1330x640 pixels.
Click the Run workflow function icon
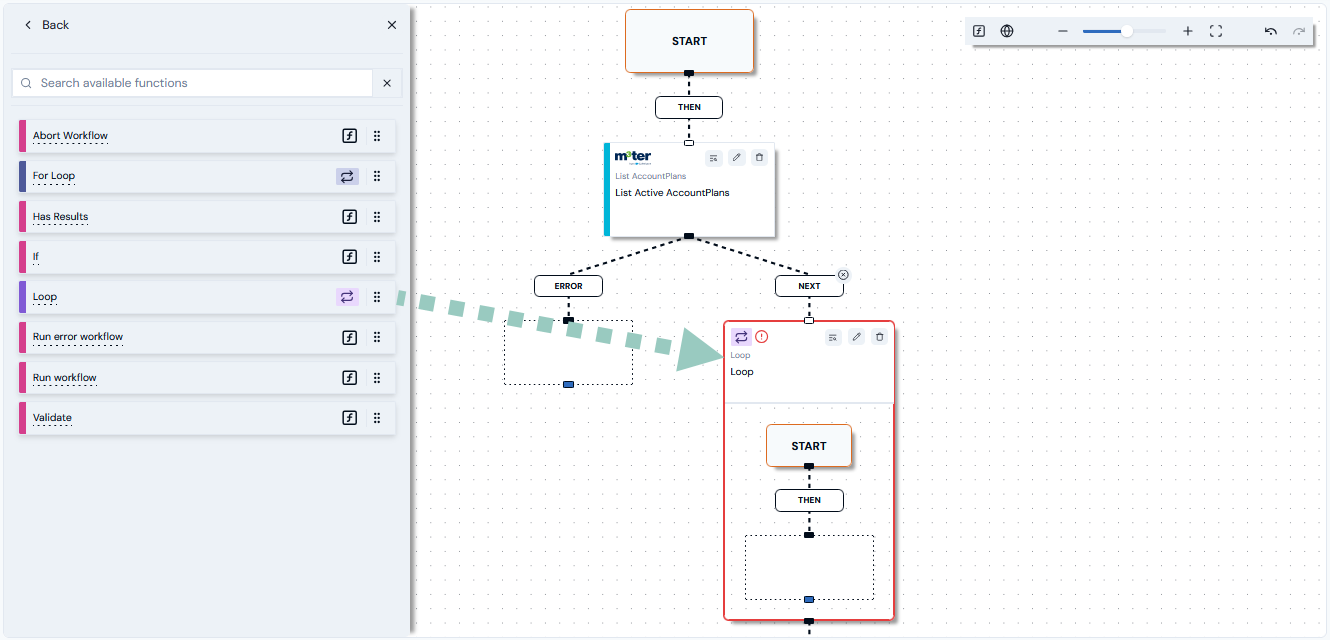349,378
